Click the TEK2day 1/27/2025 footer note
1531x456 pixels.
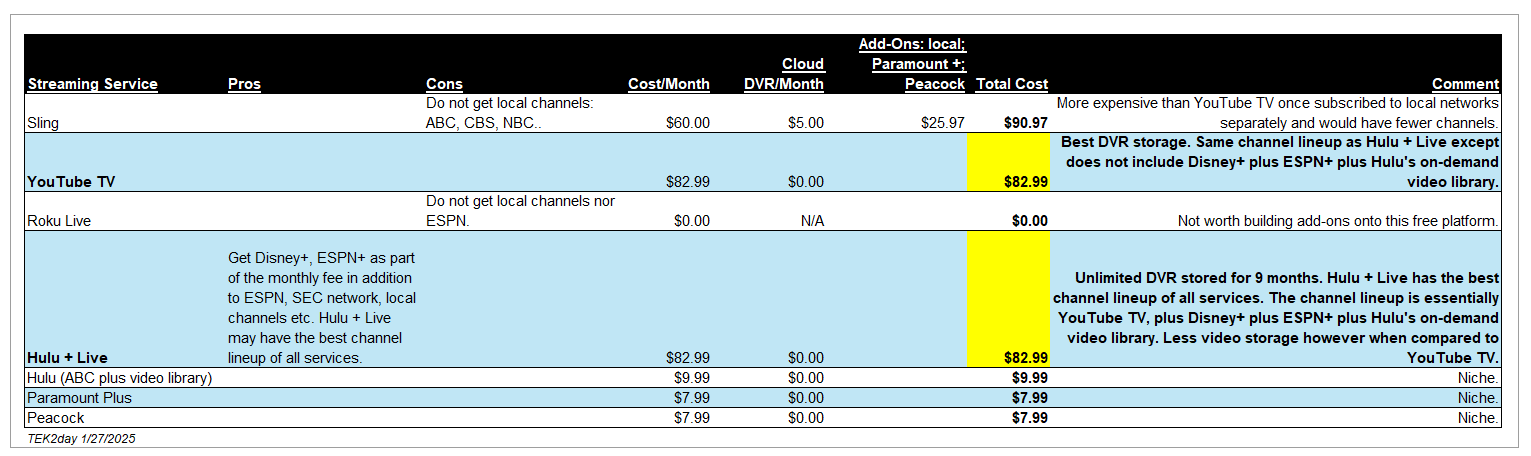pos(81,438)
